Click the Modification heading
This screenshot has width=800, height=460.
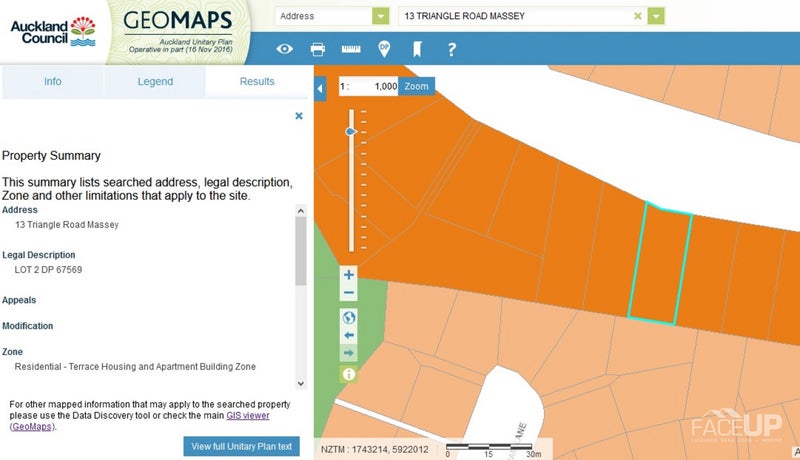[x=28, y=325]
